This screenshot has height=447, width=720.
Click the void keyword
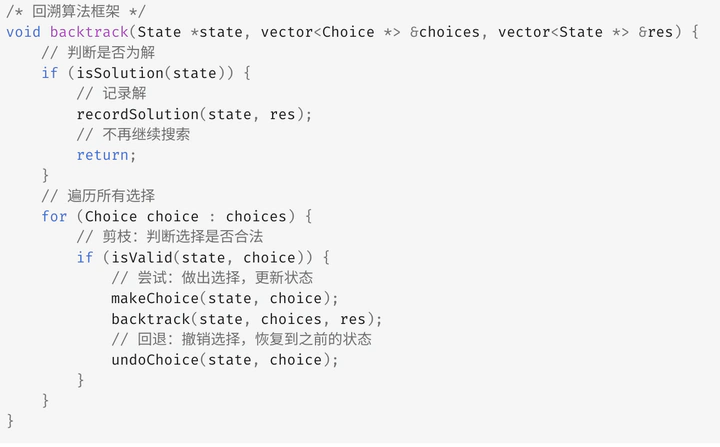coord(23,32)
